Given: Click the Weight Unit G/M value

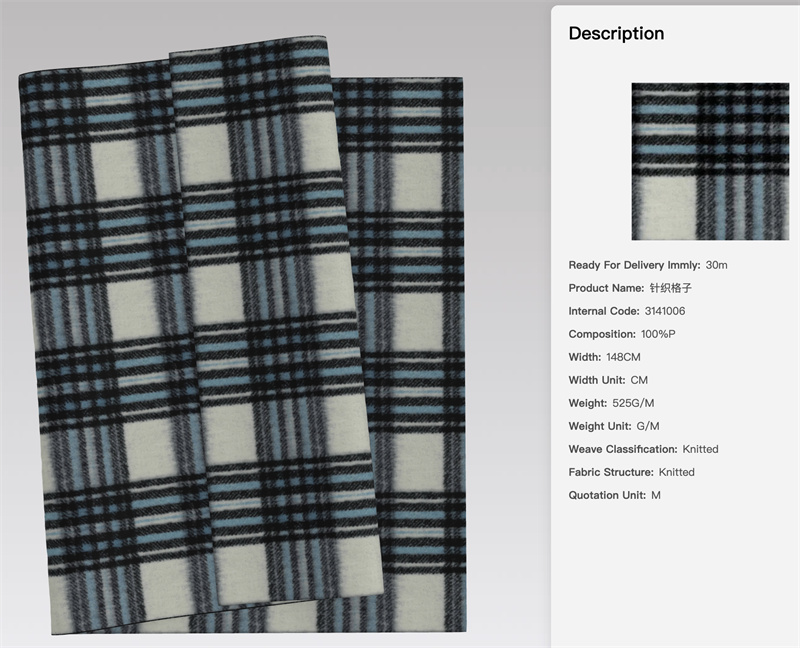Looking at the screenshot, I should pos(648,426).
